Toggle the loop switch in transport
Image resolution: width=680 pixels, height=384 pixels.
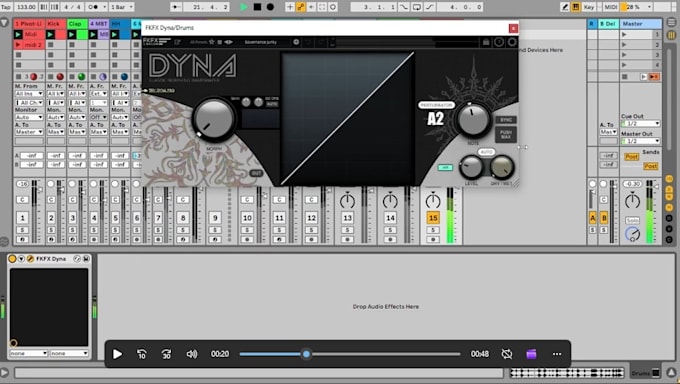point(416,7)
